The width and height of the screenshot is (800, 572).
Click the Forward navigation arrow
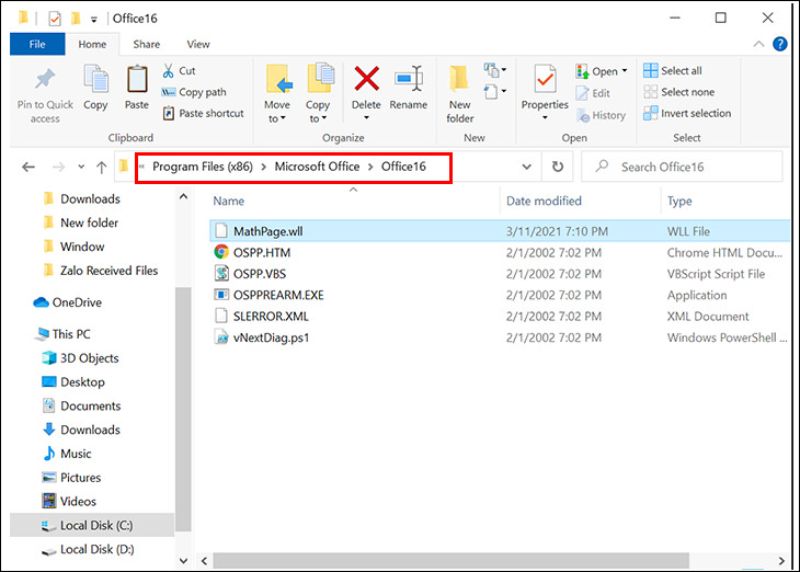point(59,167)
